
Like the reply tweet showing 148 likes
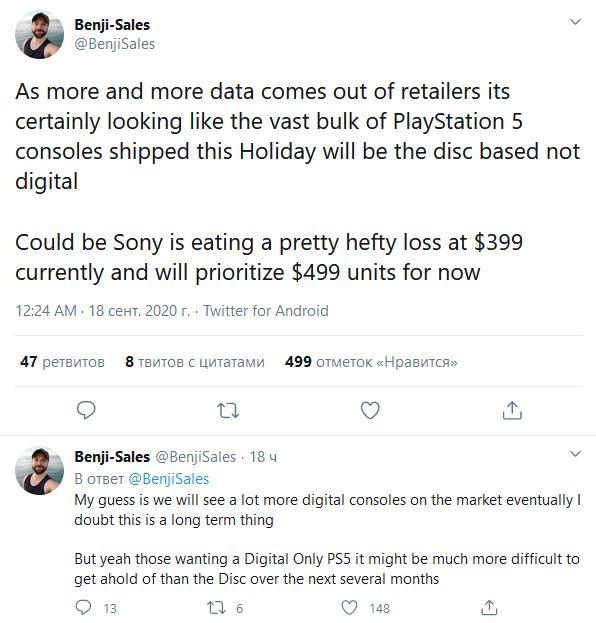(350, 608)
